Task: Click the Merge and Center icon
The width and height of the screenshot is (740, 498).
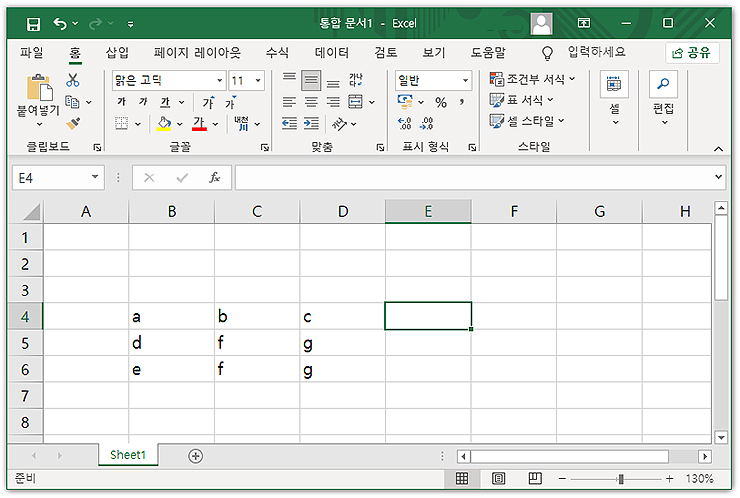Action: pyautogui.click(x=355, y=101)
